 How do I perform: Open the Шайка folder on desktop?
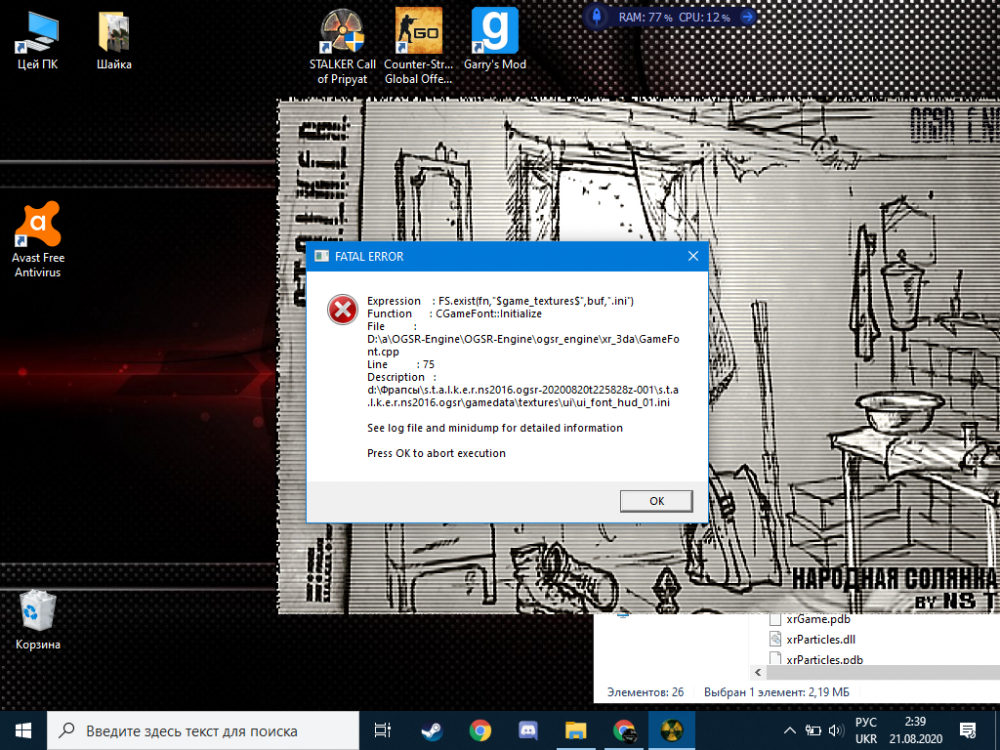pos(114,42)
